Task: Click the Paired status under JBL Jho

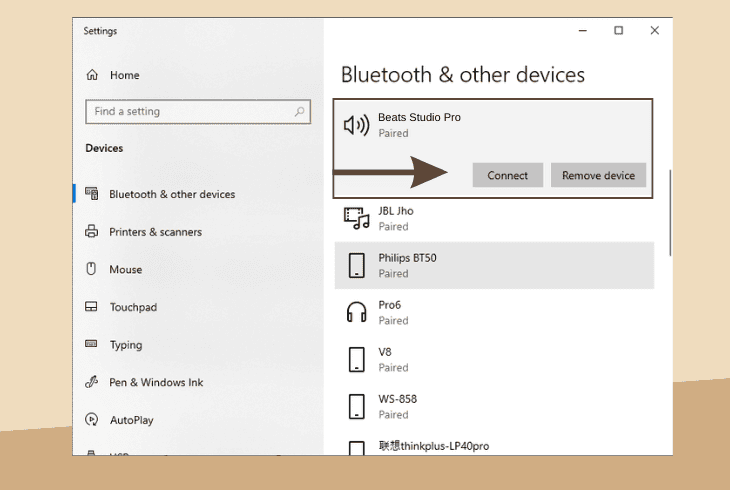Action: tap(393, 226)
